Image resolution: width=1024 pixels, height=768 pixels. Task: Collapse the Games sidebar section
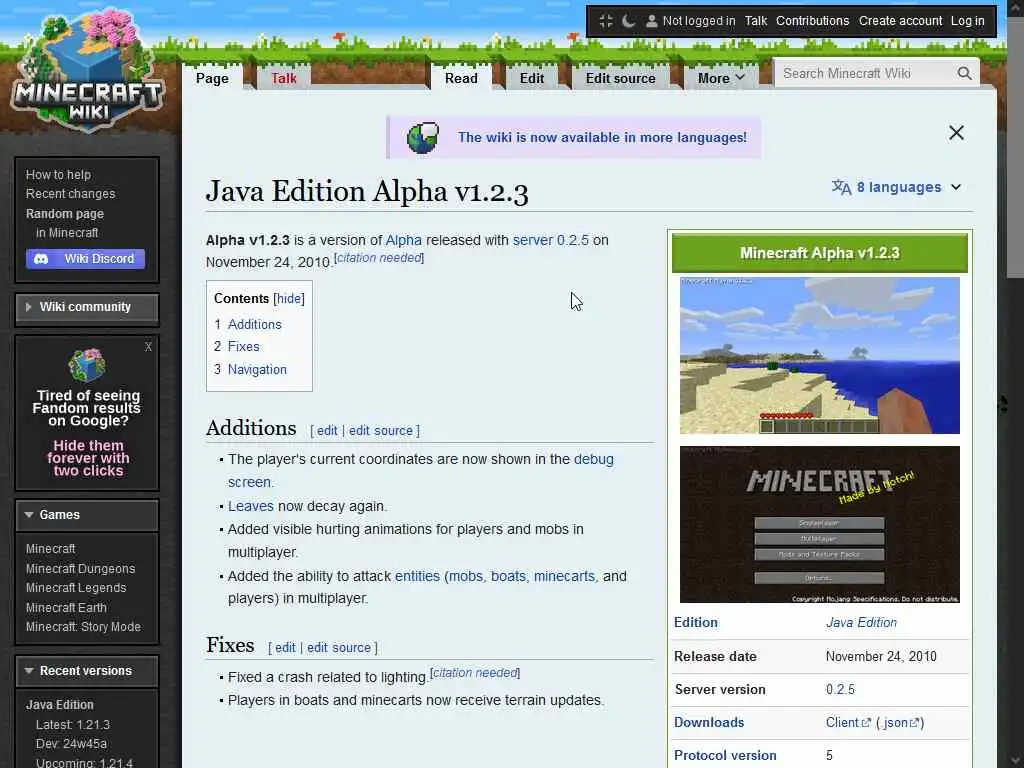pos(87,515)
